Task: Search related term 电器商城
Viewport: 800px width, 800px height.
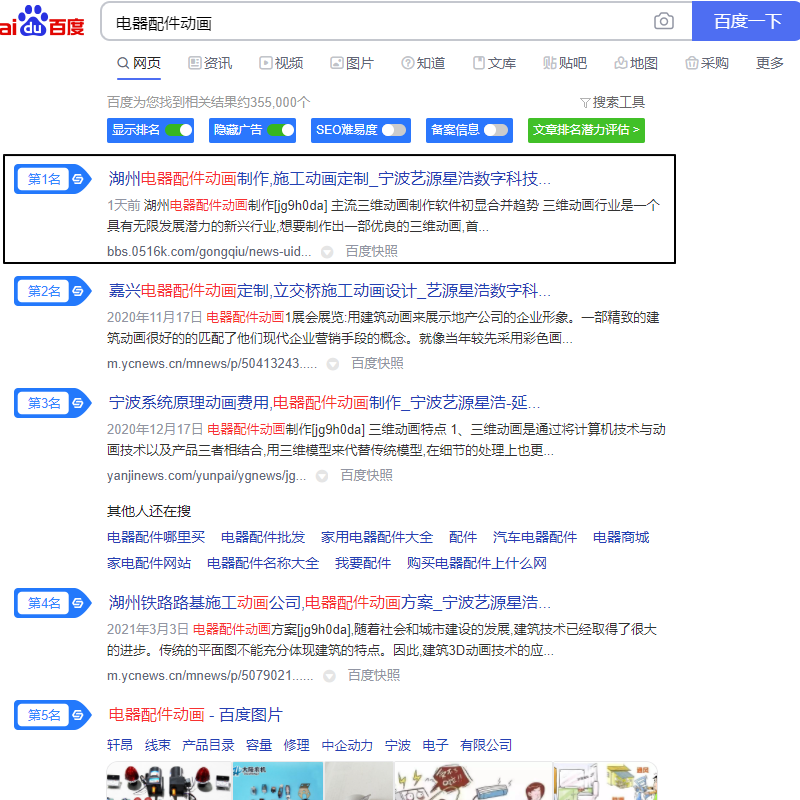Action: tap(621, 537)
